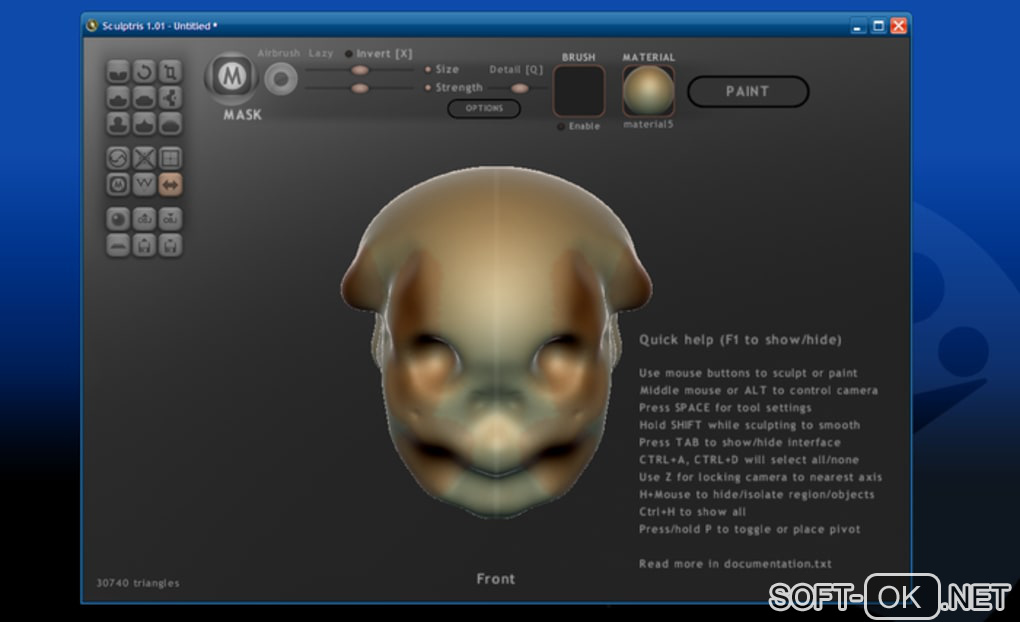Choose the Reduce brush tool

pos(118,158)
